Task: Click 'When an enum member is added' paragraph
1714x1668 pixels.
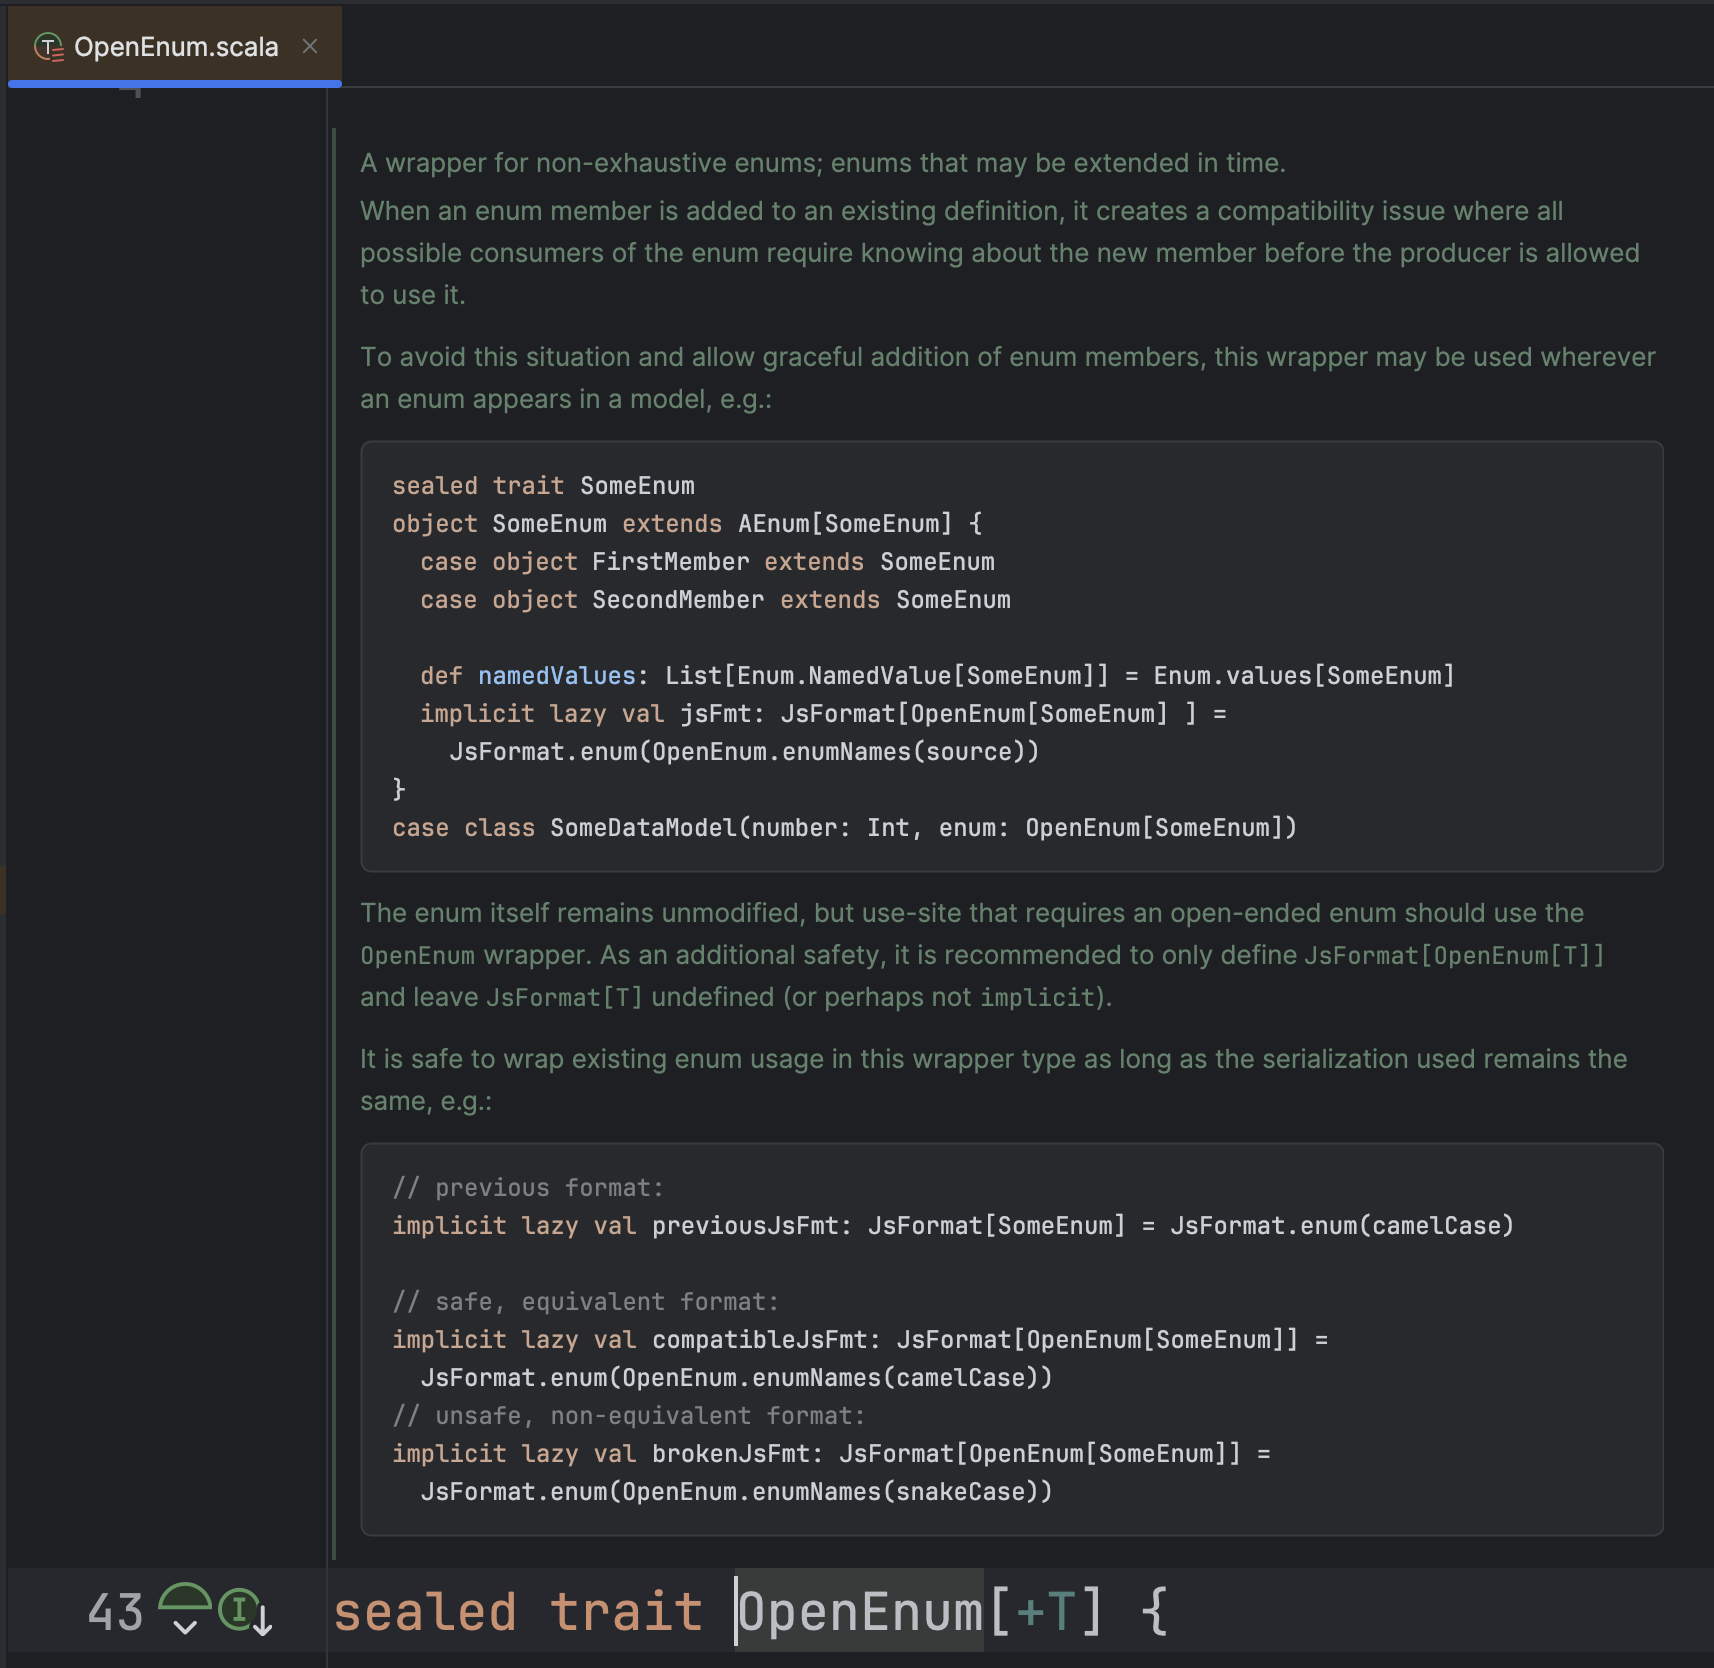Action: point(1000,253)
